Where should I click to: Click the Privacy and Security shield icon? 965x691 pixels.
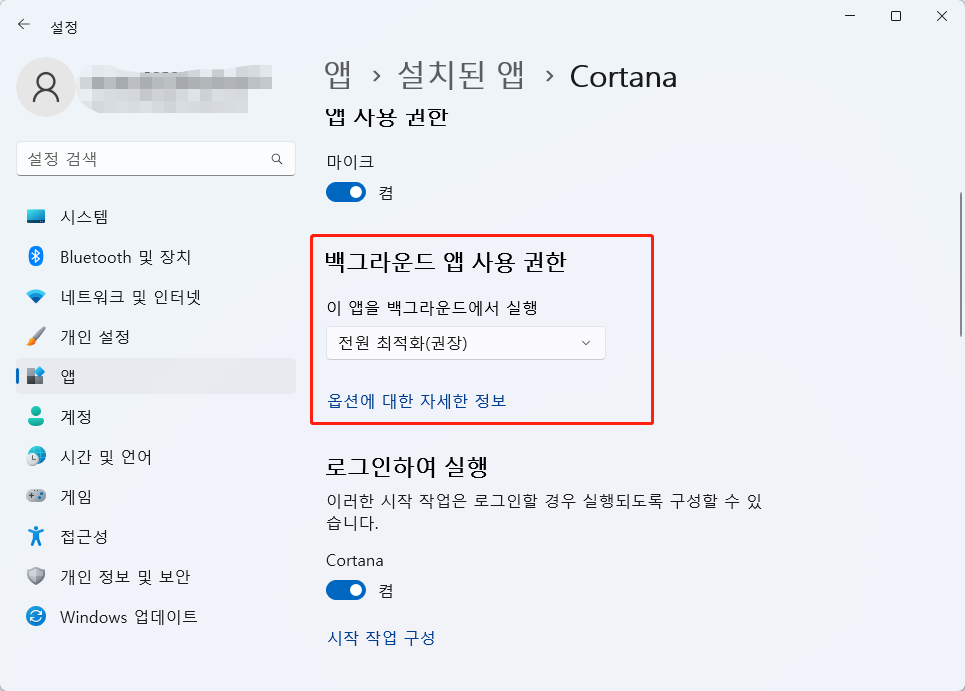36,577
